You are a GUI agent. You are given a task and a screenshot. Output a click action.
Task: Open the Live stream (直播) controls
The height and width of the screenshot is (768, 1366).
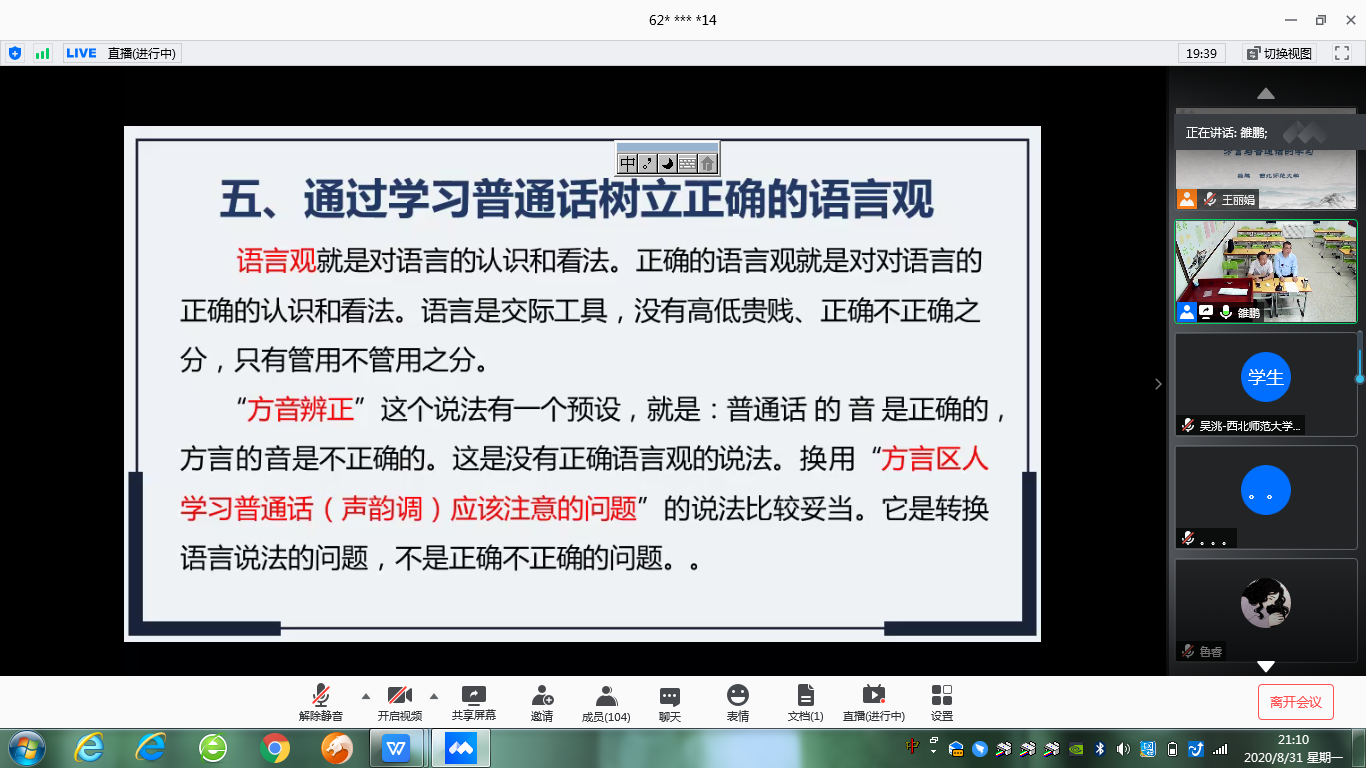tap(873, 696)
